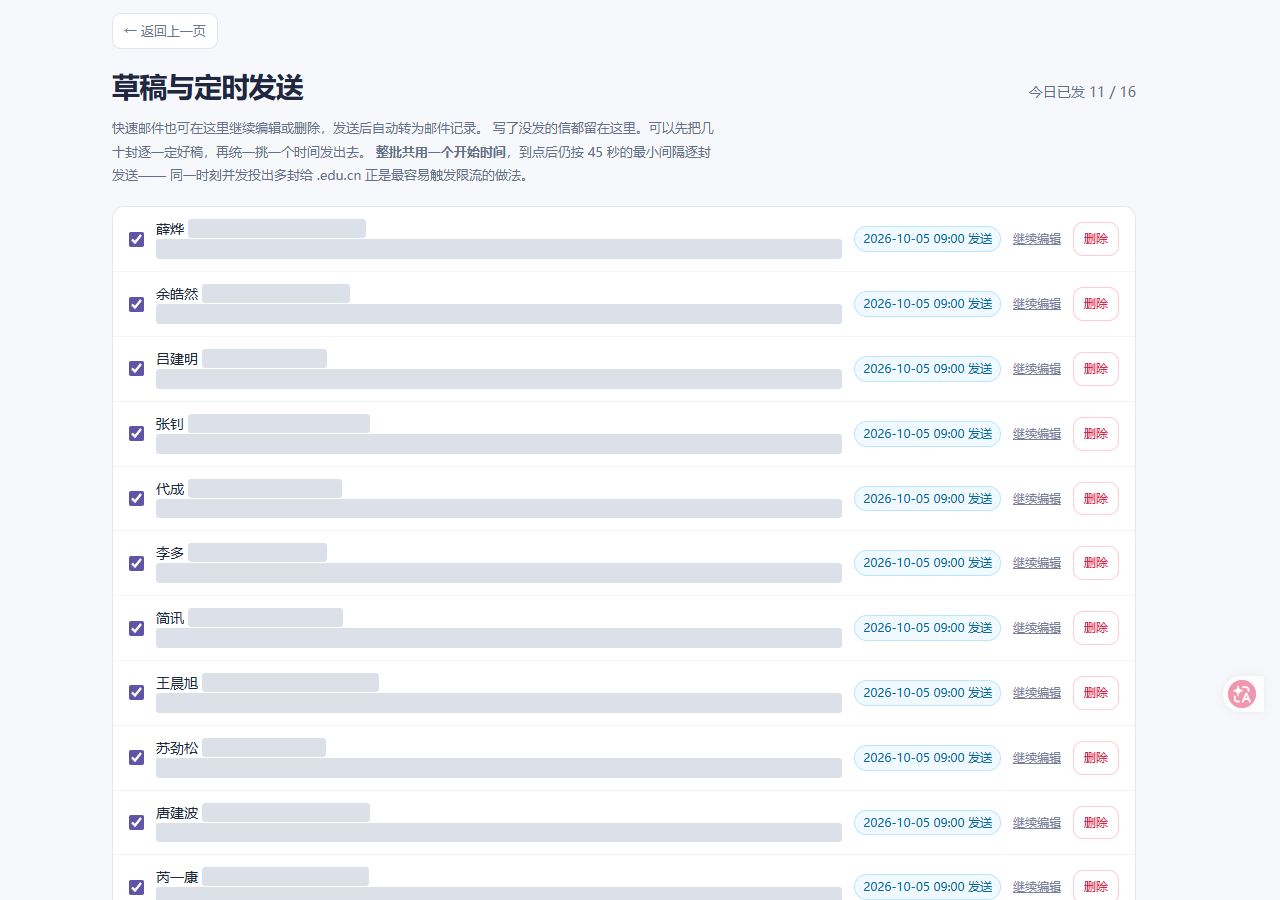
Task: Go back via 返回上一页 button
Action: pos(165,31)
